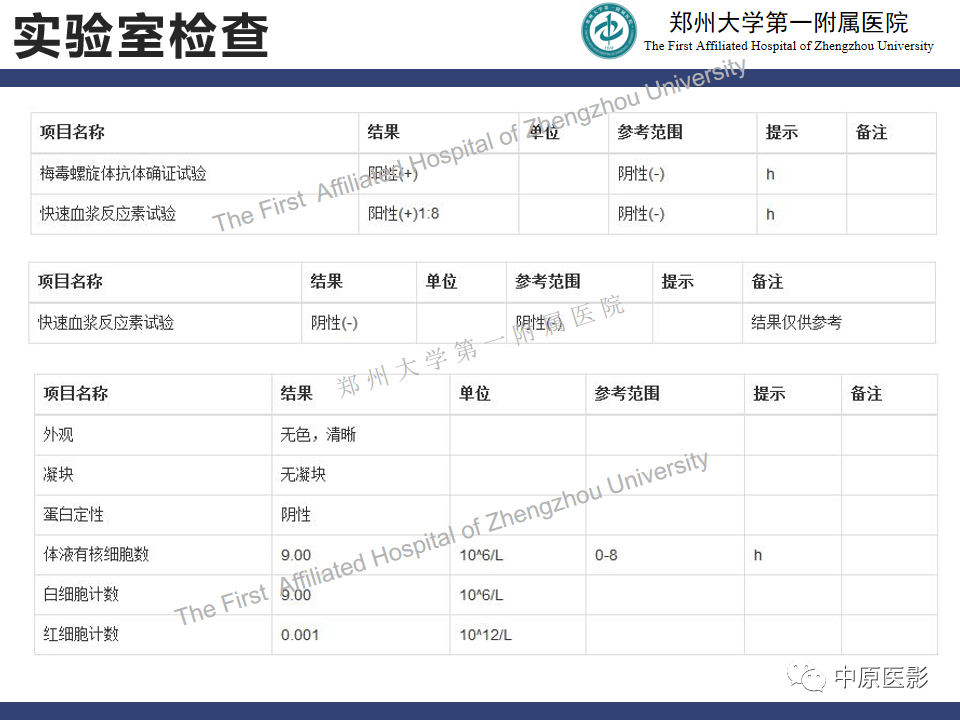Select 快速血浆反应素试验 in the row with 阳性(+)1:8
Screen dimensions: 960x720
pyautogui.click(x=108, y=213)
